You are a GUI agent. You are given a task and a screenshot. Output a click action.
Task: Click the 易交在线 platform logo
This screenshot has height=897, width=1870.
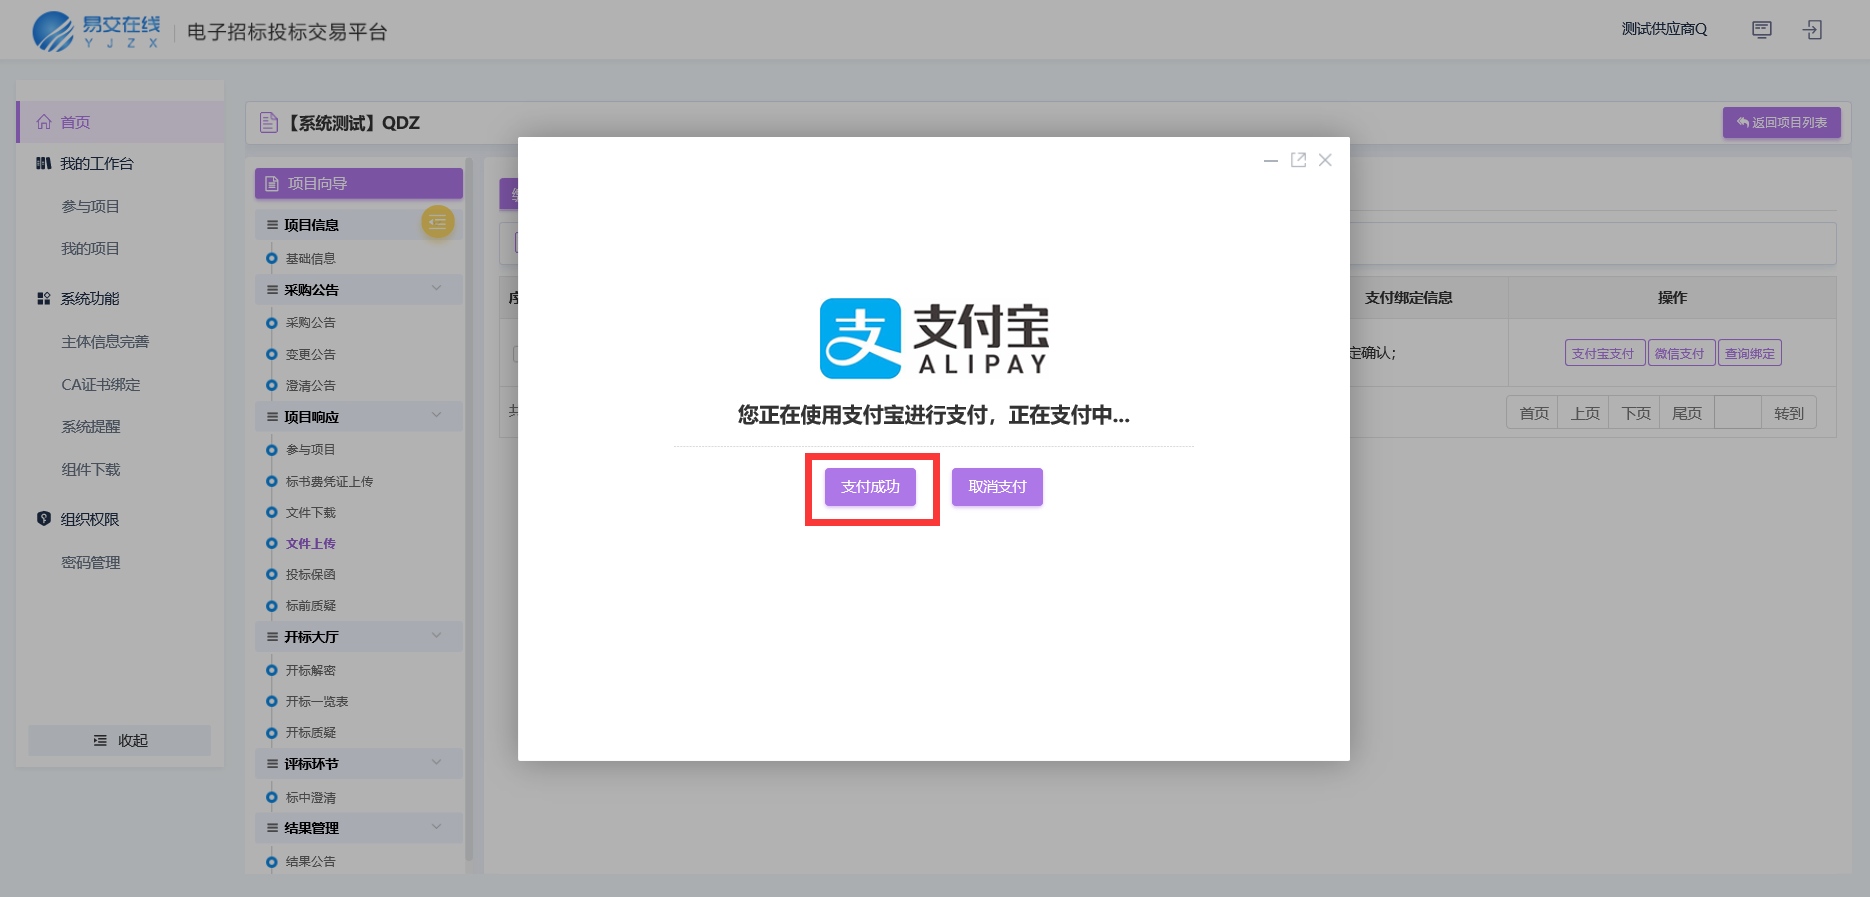point(97,32)
